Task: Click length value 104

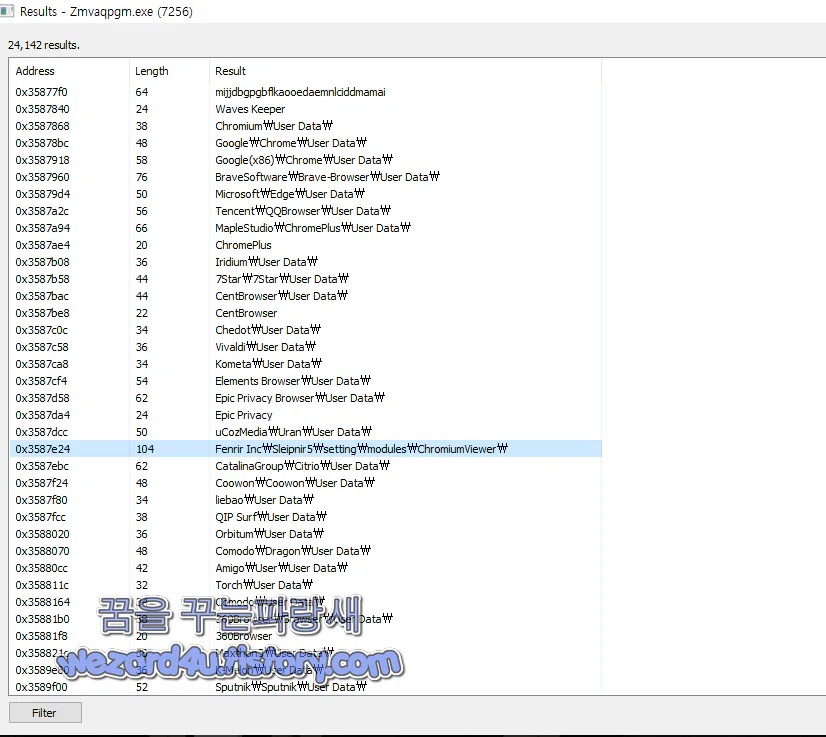Action: pyautogui.click(x=145, y=449)
